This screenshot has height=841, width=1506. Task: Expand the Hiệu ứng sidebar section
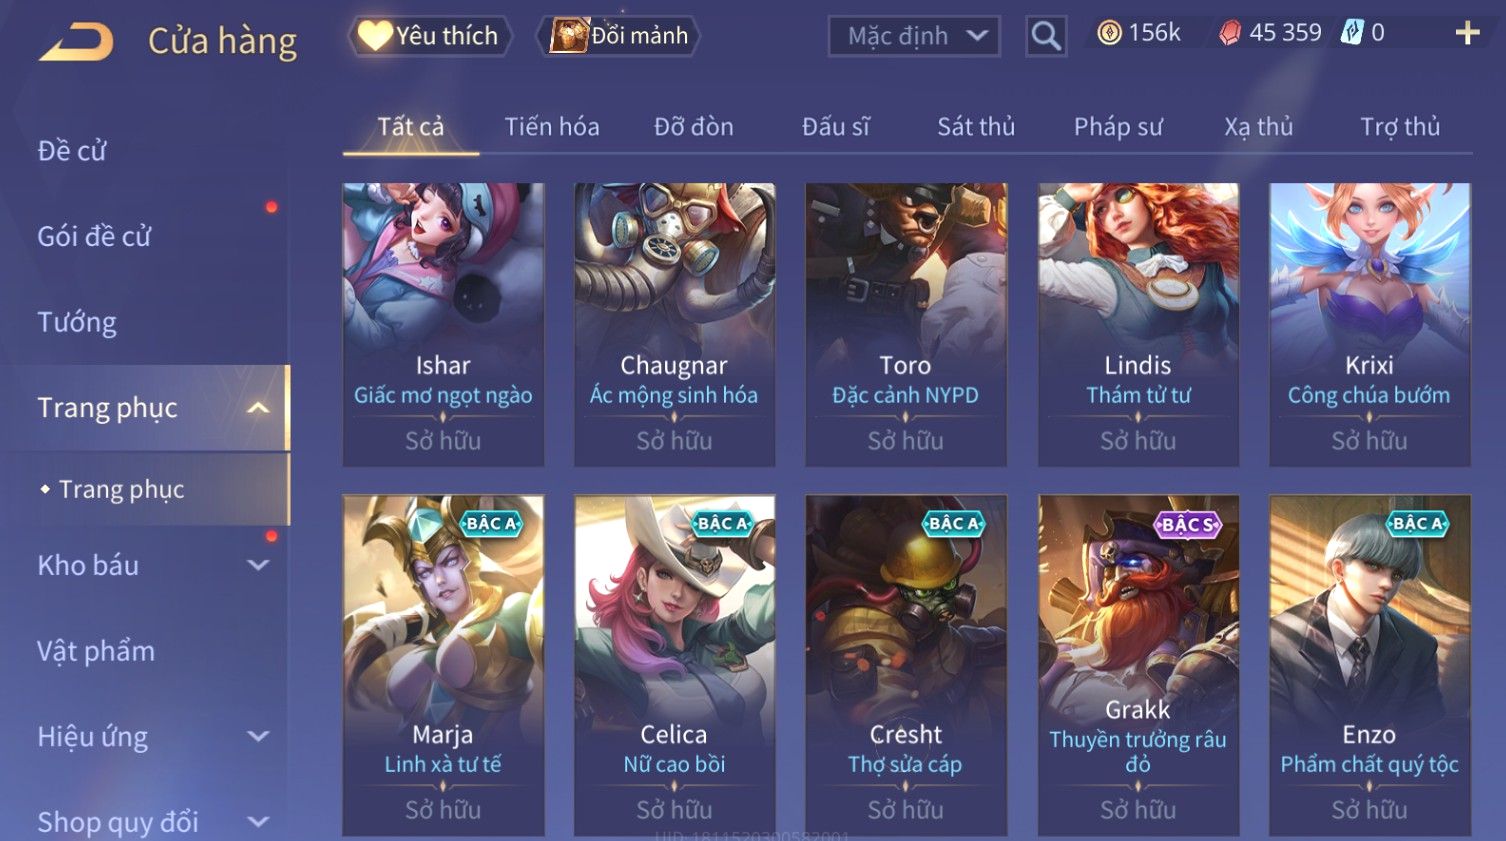(x=258, y=737)
